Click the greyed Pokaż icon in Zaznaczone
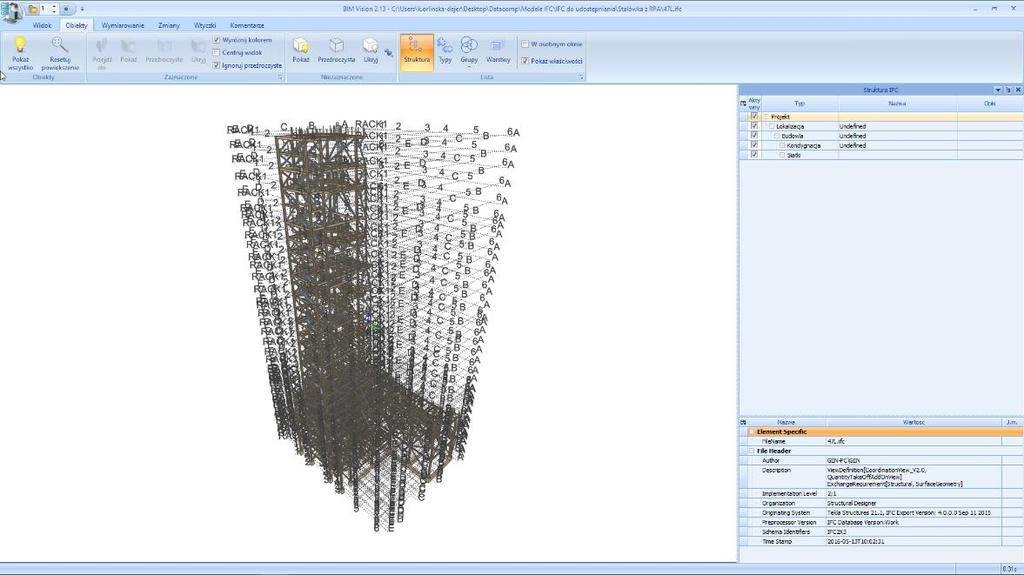1024x575 pixels. coord(128,45)
